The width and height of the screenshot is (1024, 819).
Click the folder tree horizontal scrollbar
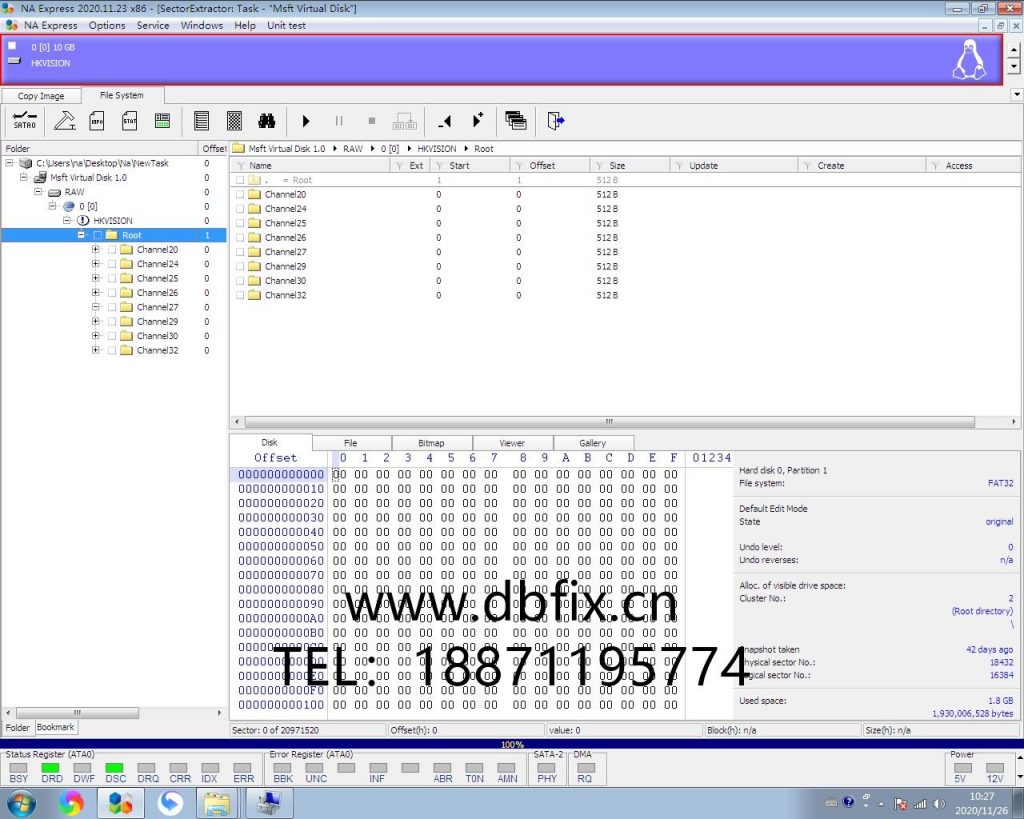pos(77,713)
